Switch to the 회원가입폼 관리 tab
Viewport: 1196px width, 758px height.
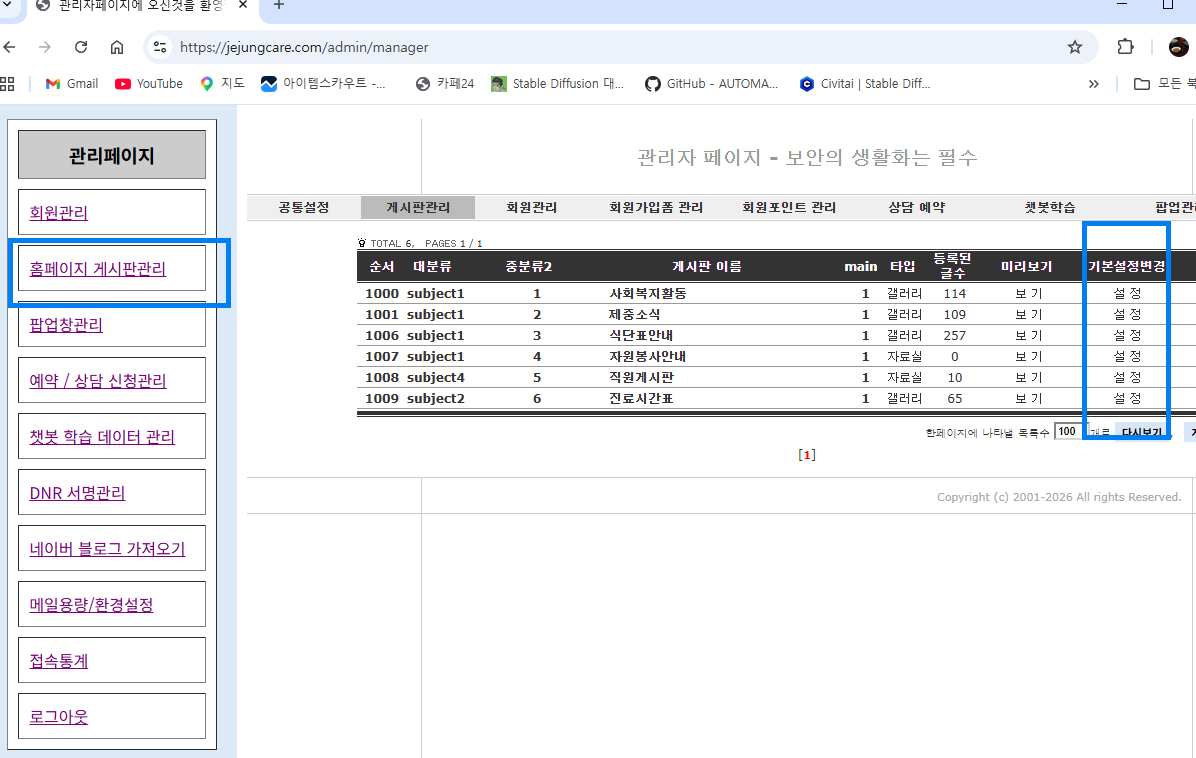[656, 207]
